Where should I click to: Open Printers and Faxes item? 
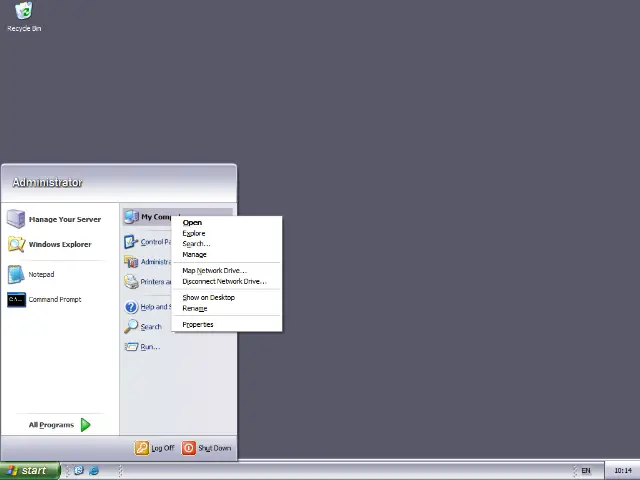tap(148, 282)
